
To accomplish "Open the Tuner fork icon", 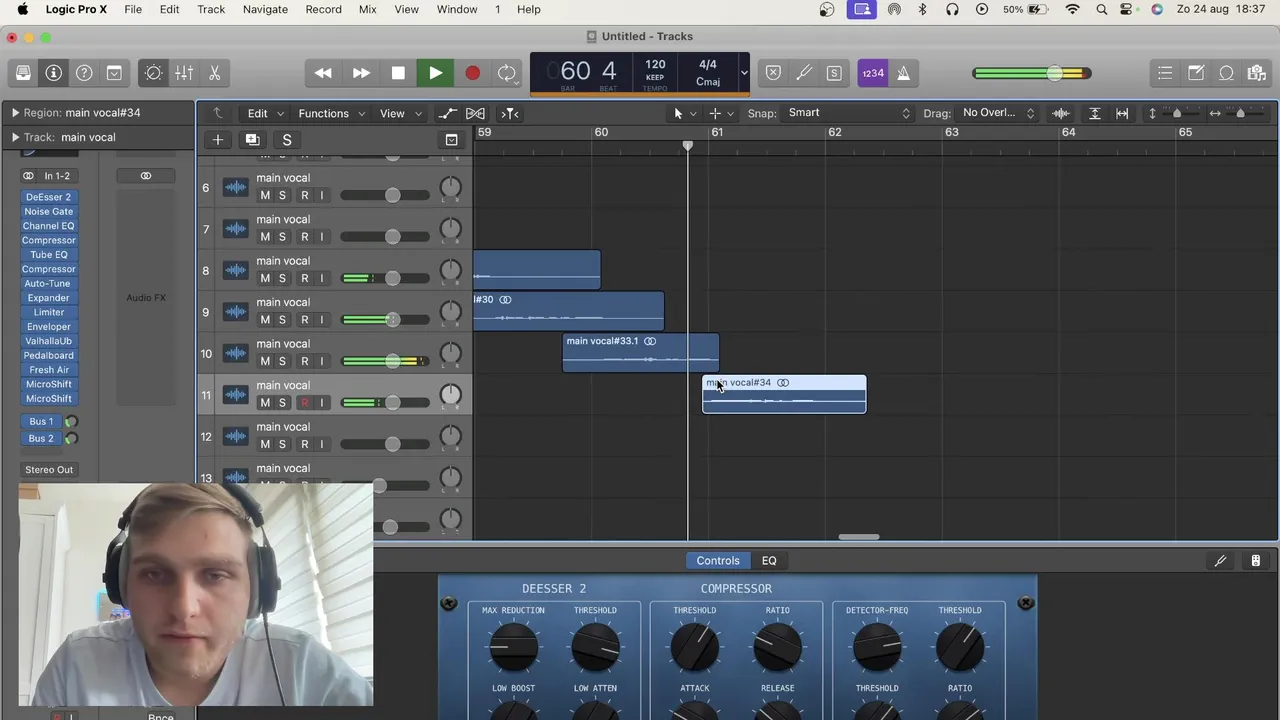I will tap(803, 73).
